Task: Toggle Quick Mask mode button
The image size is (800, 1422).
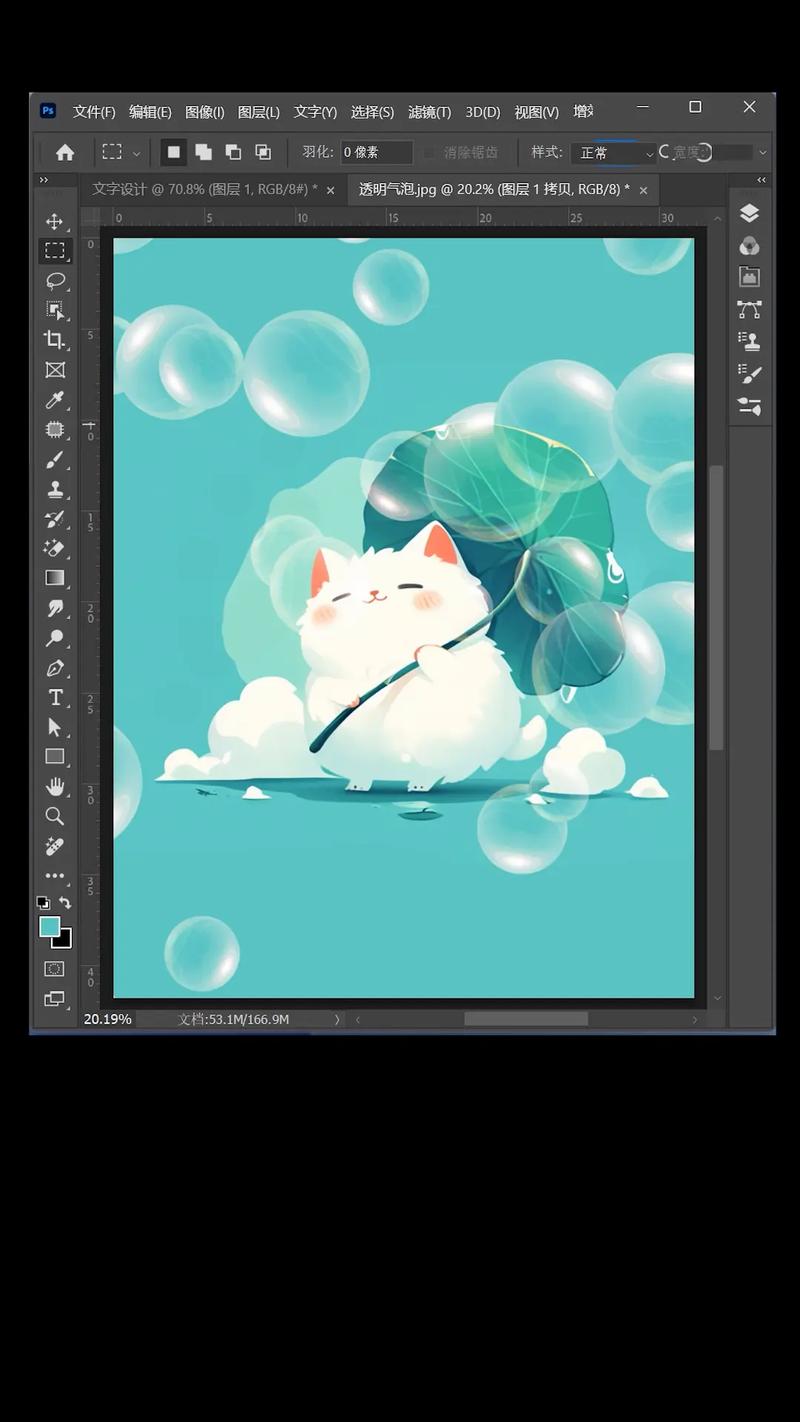Action: tap(55, 969)
